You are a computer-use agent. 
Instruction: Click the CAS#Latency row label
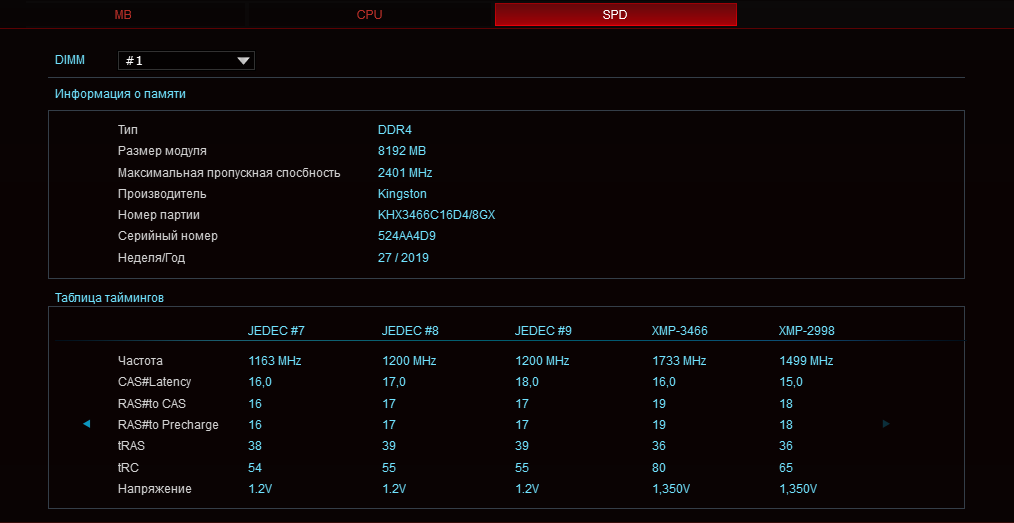pyautogui.click(x=155, y=382)
